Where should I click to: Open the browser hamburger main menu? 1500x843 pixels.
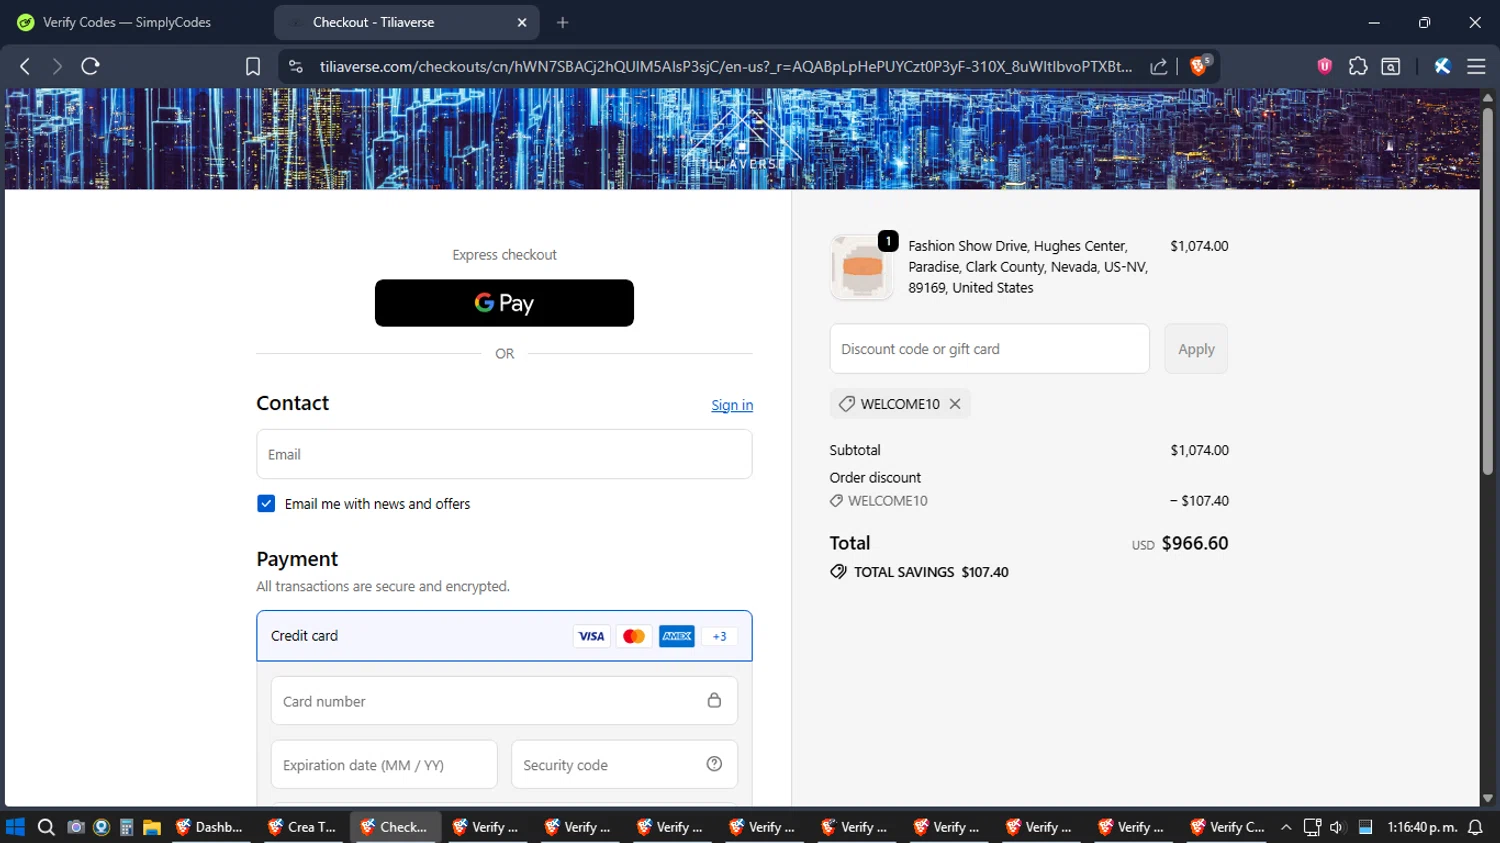(1476, 66)
